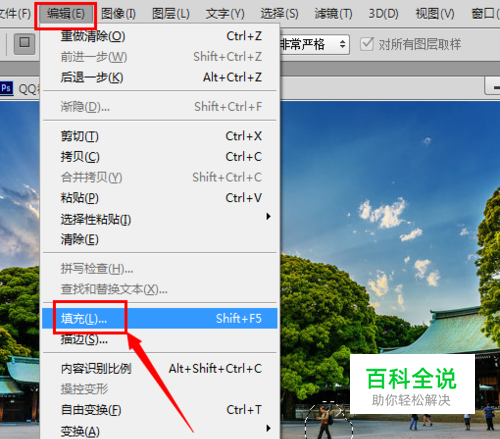The image size is (500, 439).
Task: Open the 文件(F) menu
Action: [x=15, y=14]
